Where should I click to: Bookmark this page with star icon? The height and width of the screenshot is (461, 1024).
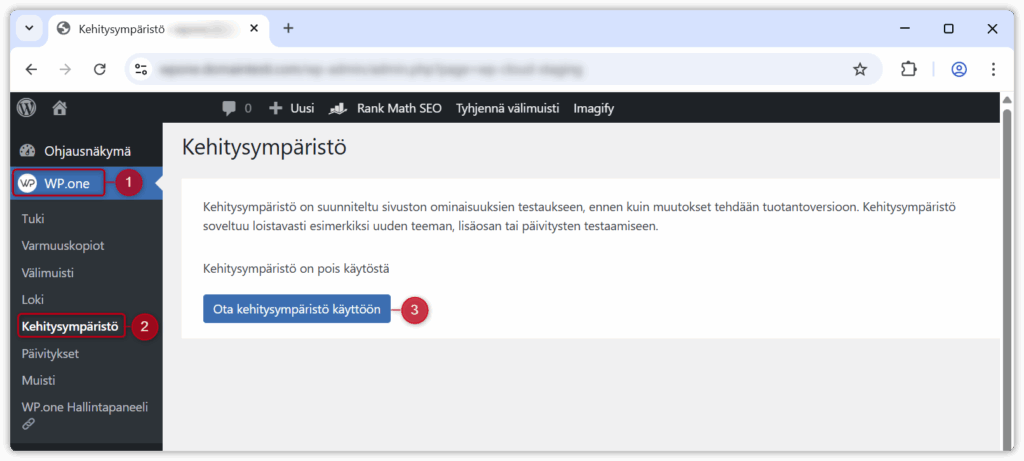[x=859, y=69]
